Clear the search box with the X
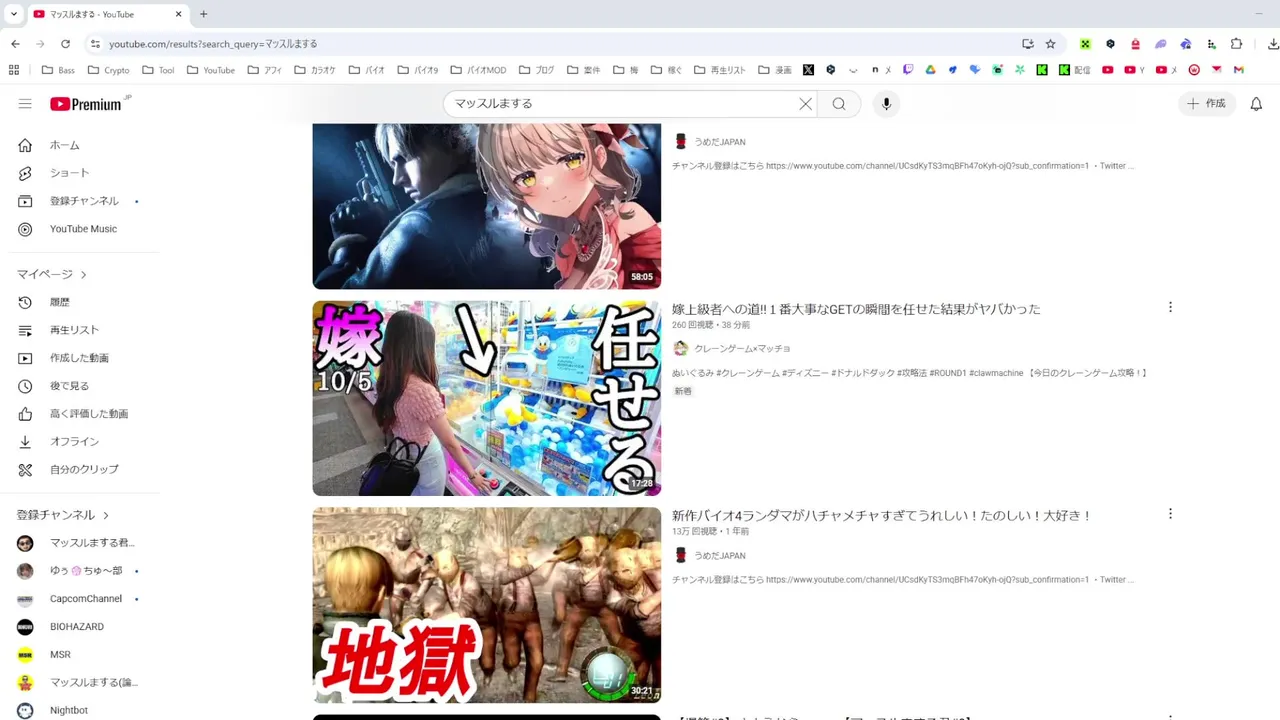This screenshot has height=720, width=1280. 805,104
